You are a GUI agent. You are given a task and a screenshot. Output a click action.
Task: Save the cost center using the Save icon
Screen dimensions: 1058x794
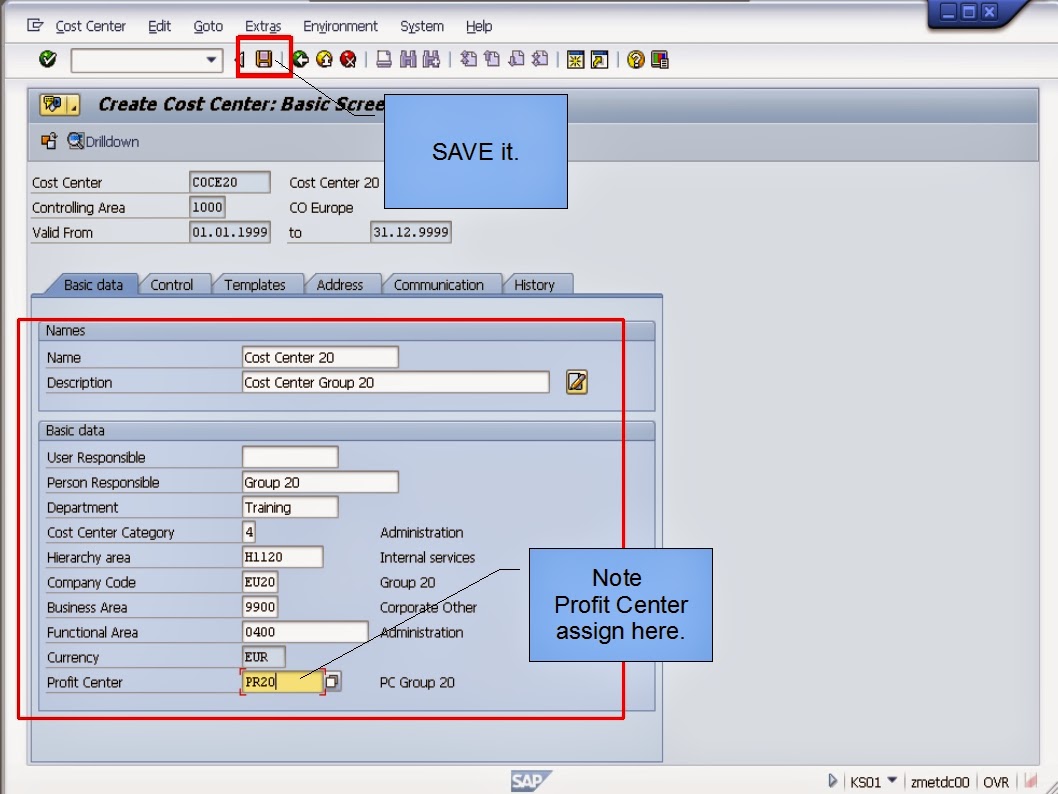pyautogui.click(x=262, y=59)
